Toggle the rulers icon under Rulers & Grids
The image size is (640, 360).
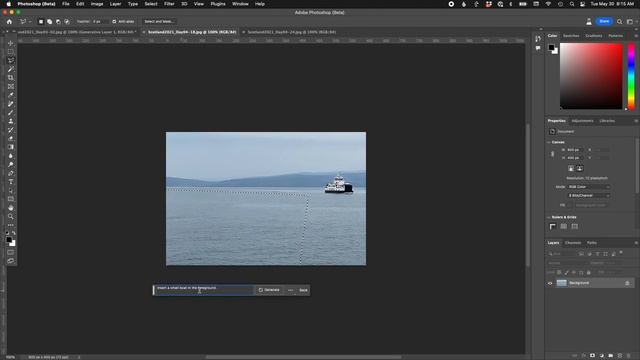pos(553,227)
